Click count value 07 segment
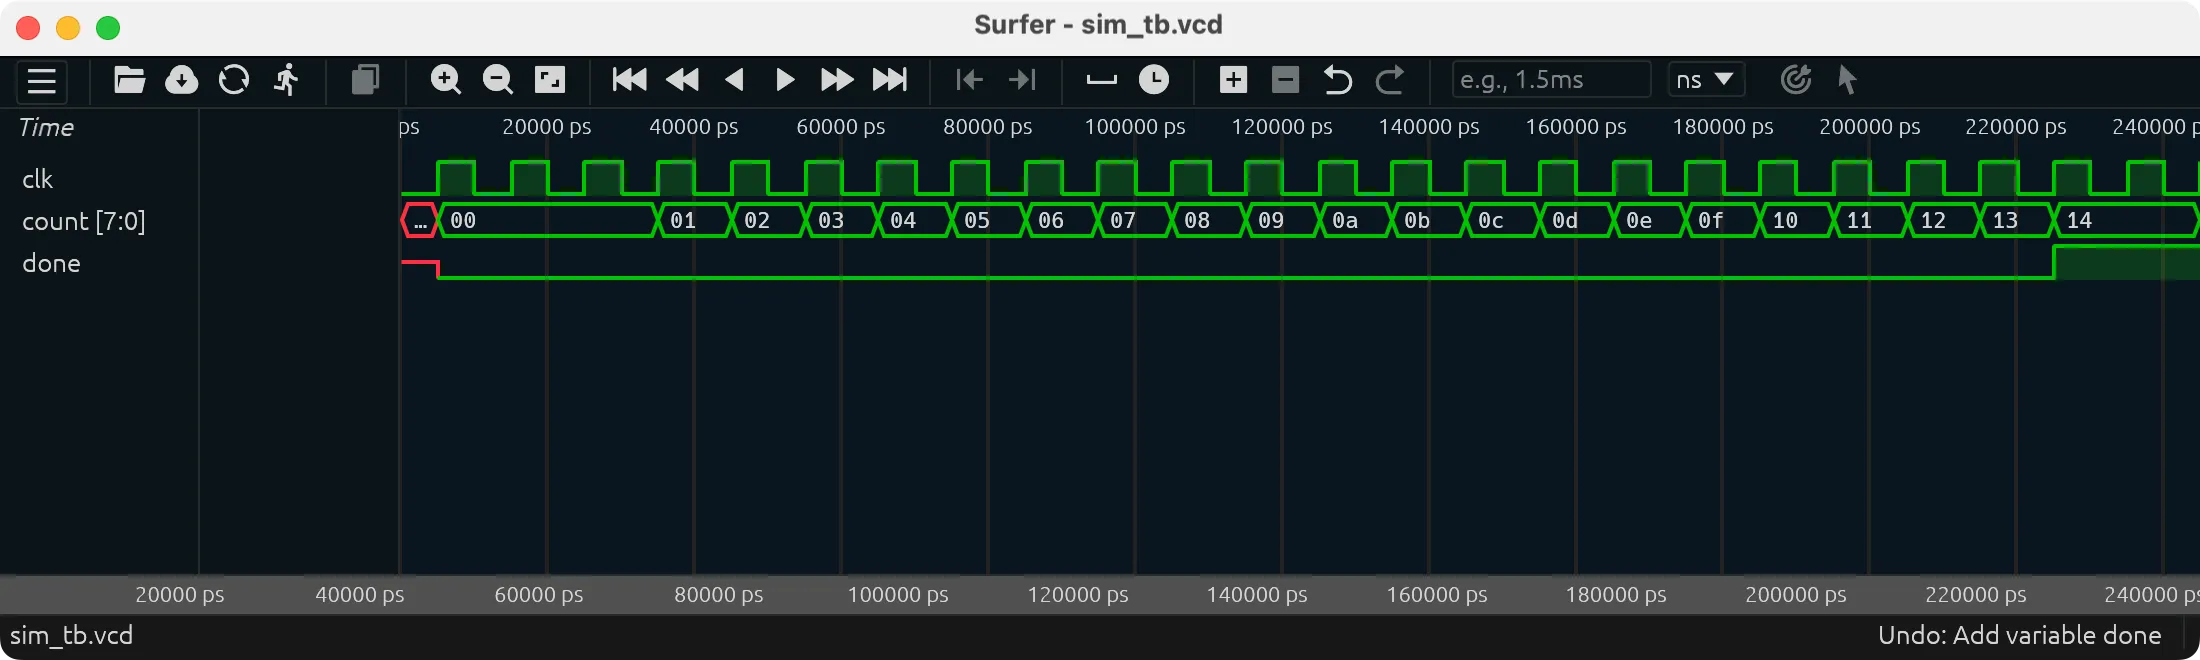The height and width of the screenshot is (660, 2200). coord(1133,220)
